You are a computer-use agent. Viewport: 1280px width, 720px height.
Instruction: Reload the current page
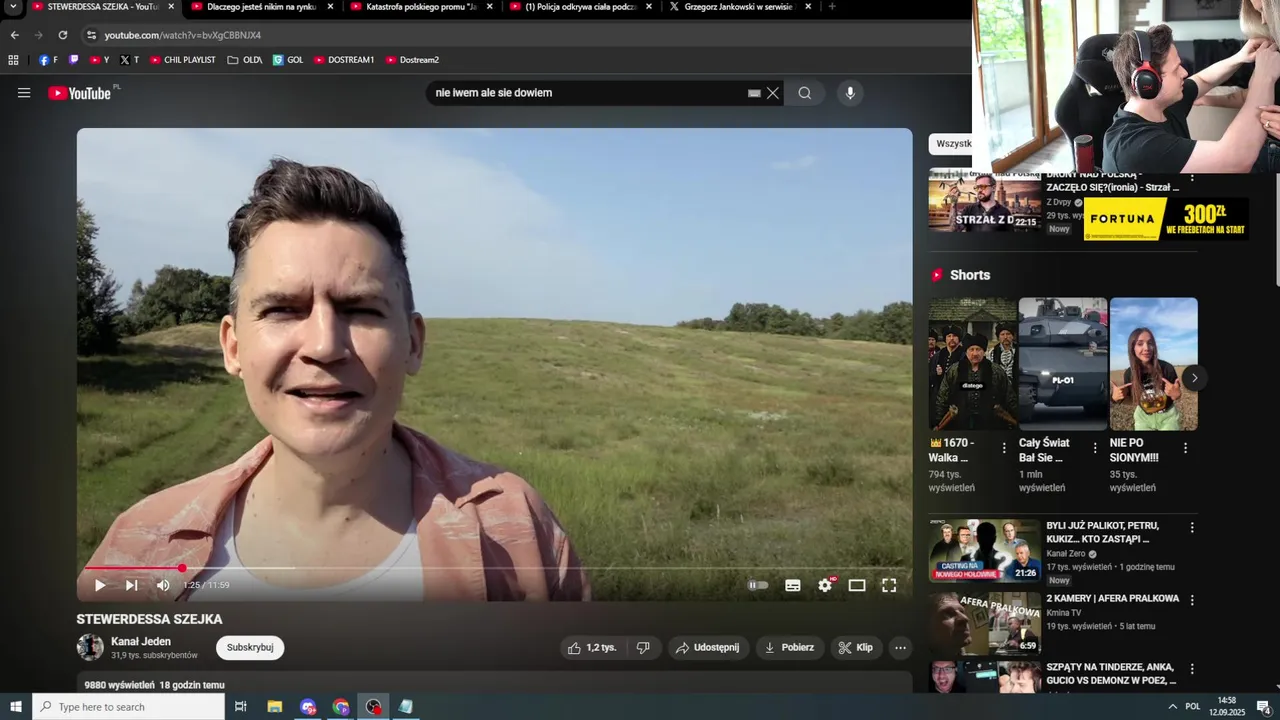pyautogui.click(x=62, y=35)
